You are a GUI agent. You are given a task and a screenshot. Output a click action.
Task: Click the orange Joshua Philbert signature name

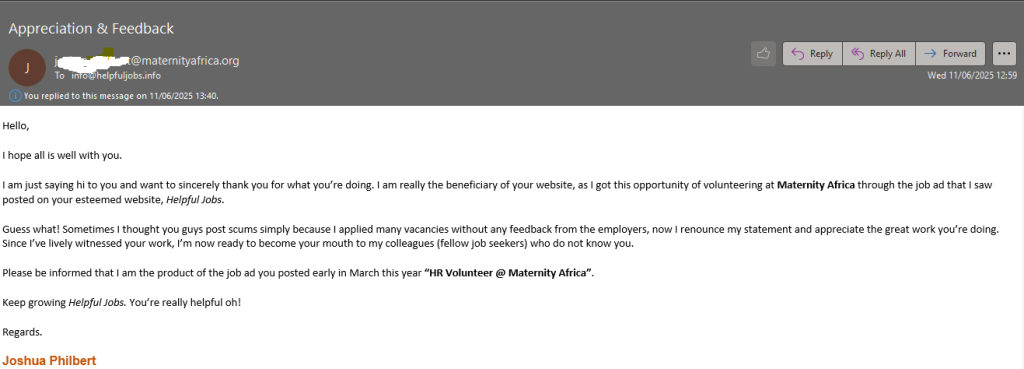[50, 360]
